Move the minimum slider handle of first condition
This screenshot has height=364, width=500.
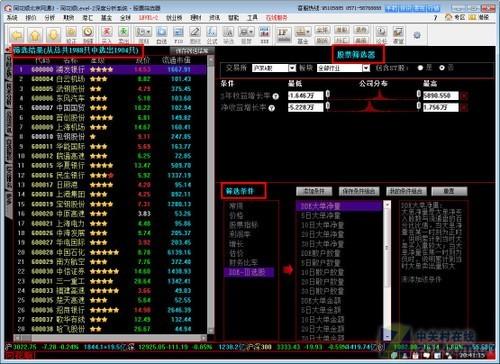328,94
